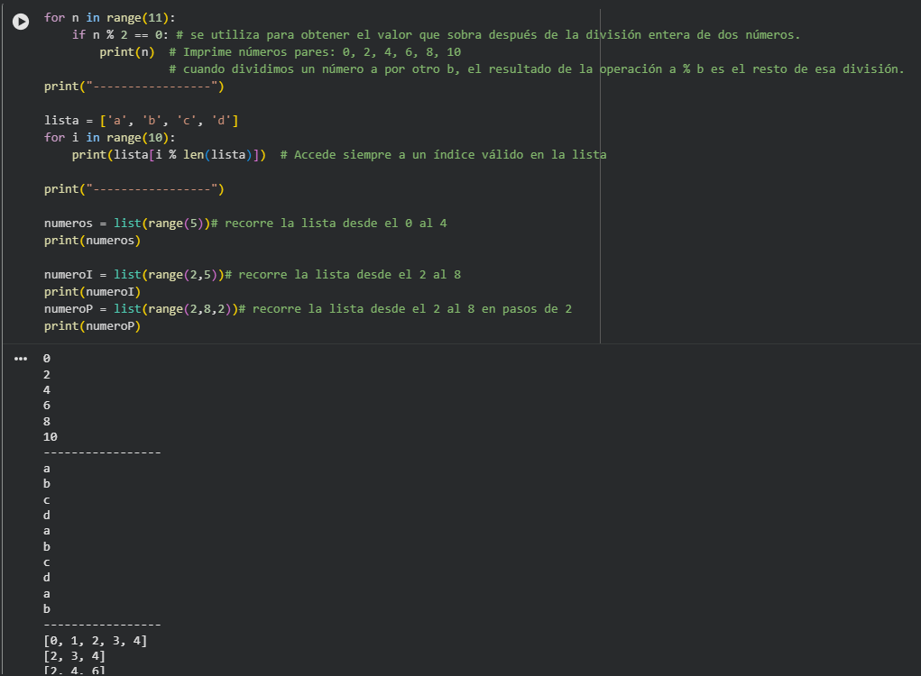Click the 'numeroP = list(range(2,8,2))' line
921x676 pixels.
coord(141,309)
